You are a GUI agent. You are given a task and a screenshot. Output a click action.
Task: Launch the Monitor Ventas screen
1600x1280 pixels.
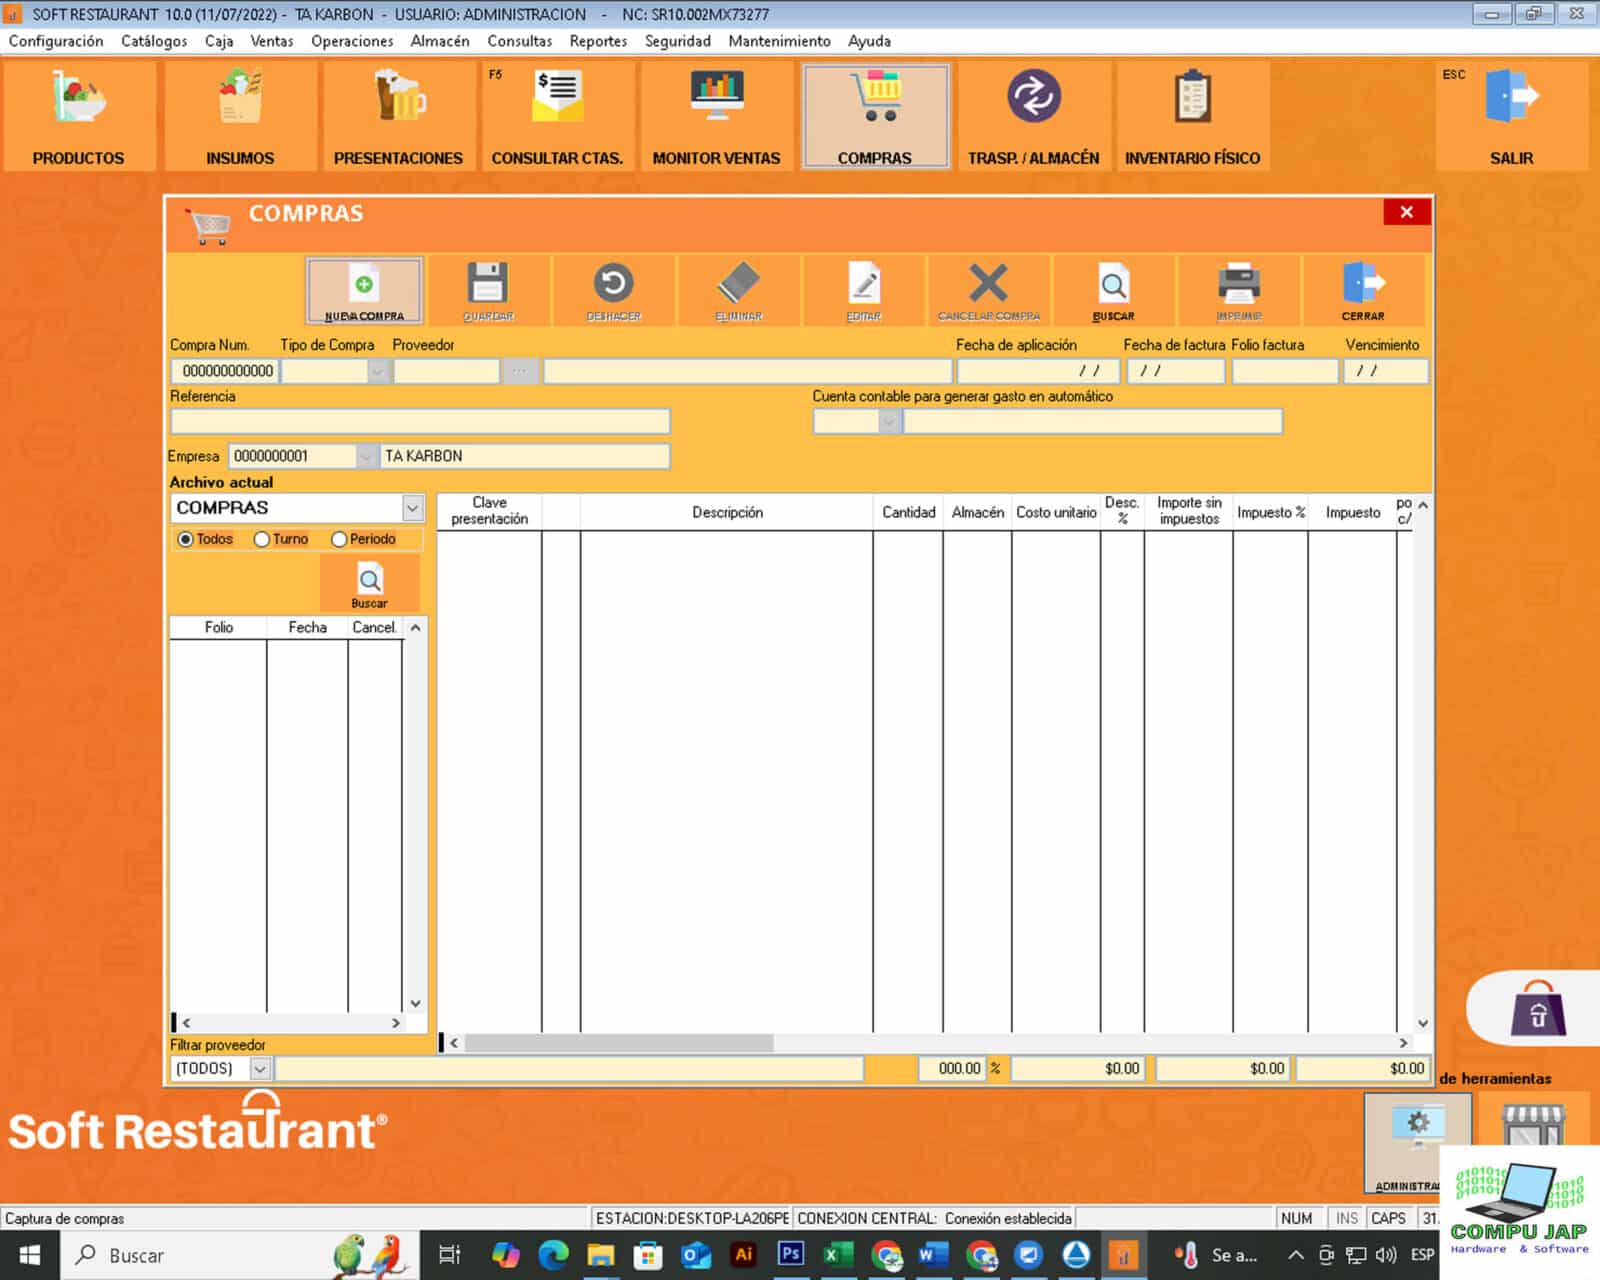click(x=716, y=115)
